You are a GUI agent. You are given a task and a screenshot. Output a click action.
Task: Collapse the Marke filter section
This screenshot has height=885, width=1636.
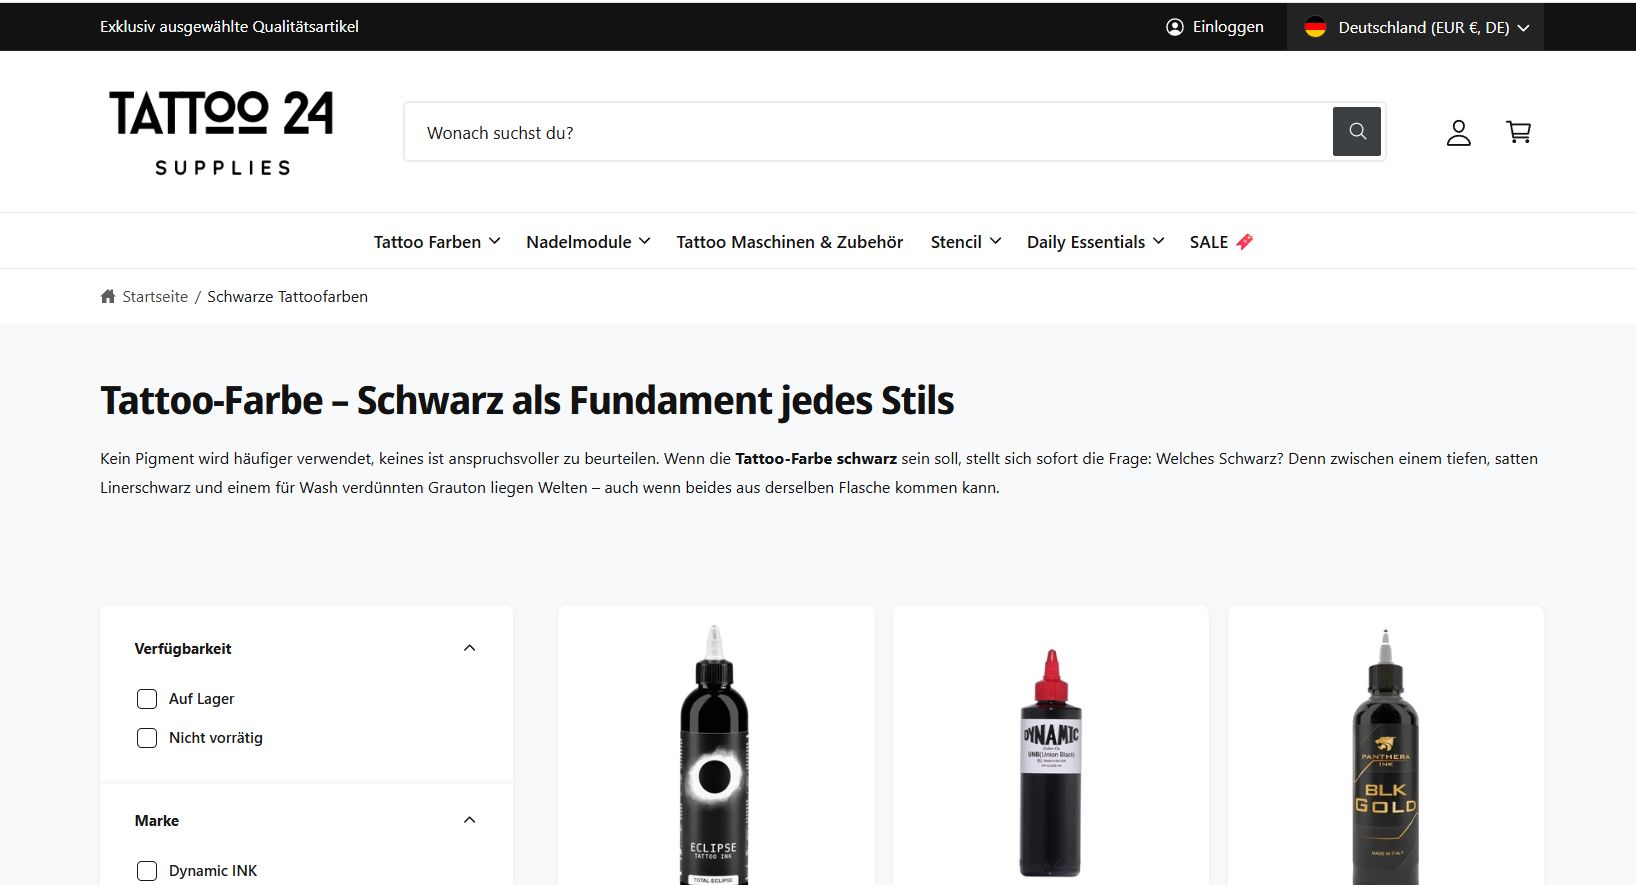pos(470,820)
